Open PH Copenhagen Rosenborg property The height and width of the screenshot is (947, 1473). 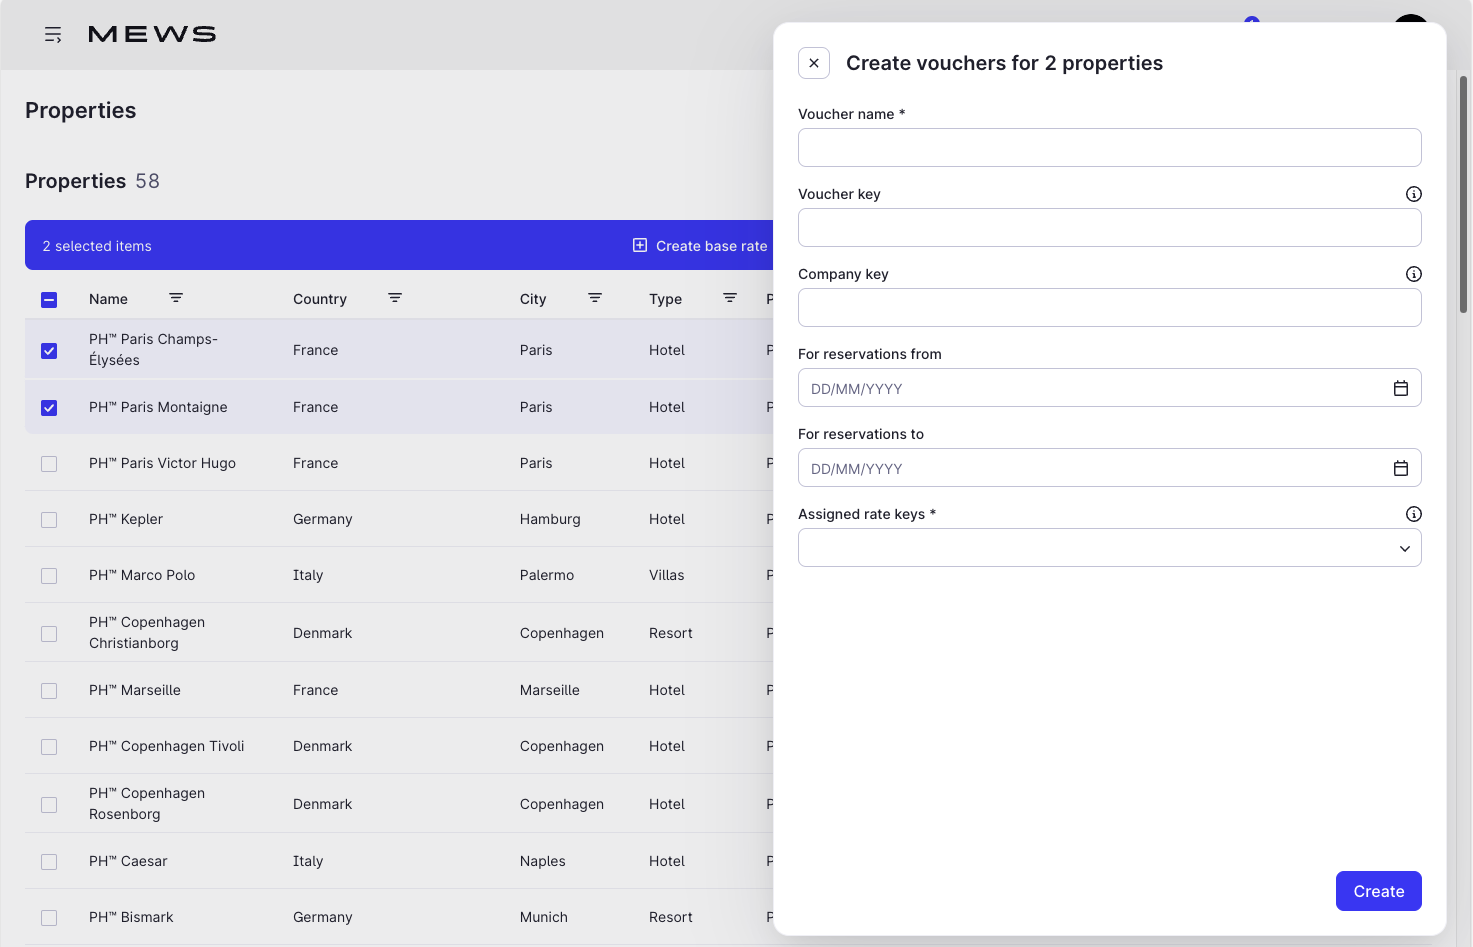click(147, 804)
